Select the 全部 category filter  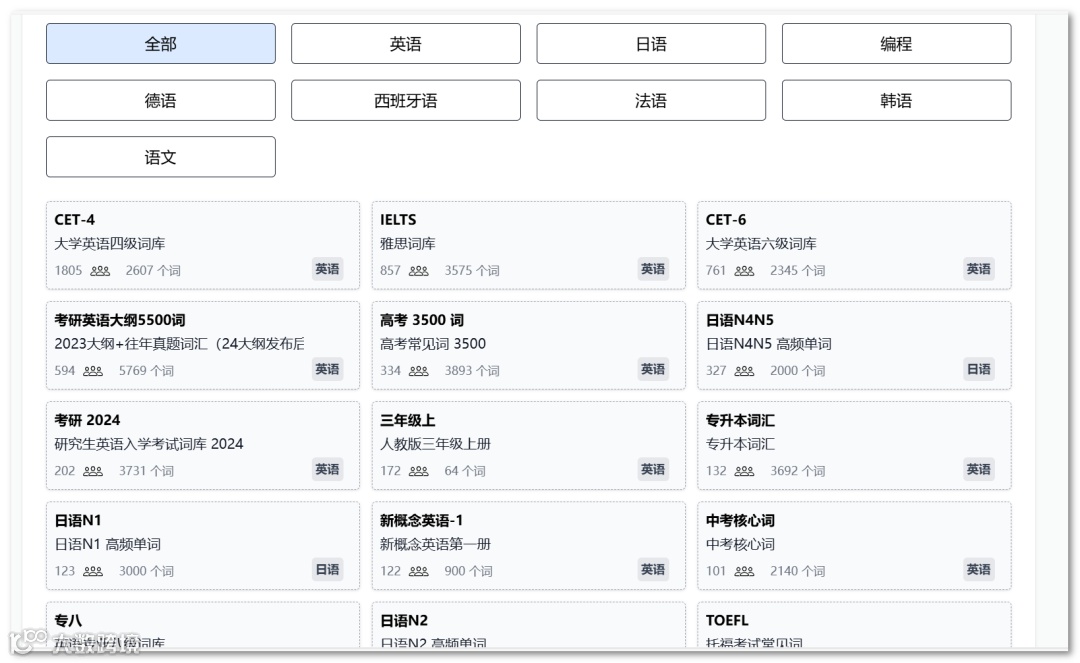coord(160,43)
